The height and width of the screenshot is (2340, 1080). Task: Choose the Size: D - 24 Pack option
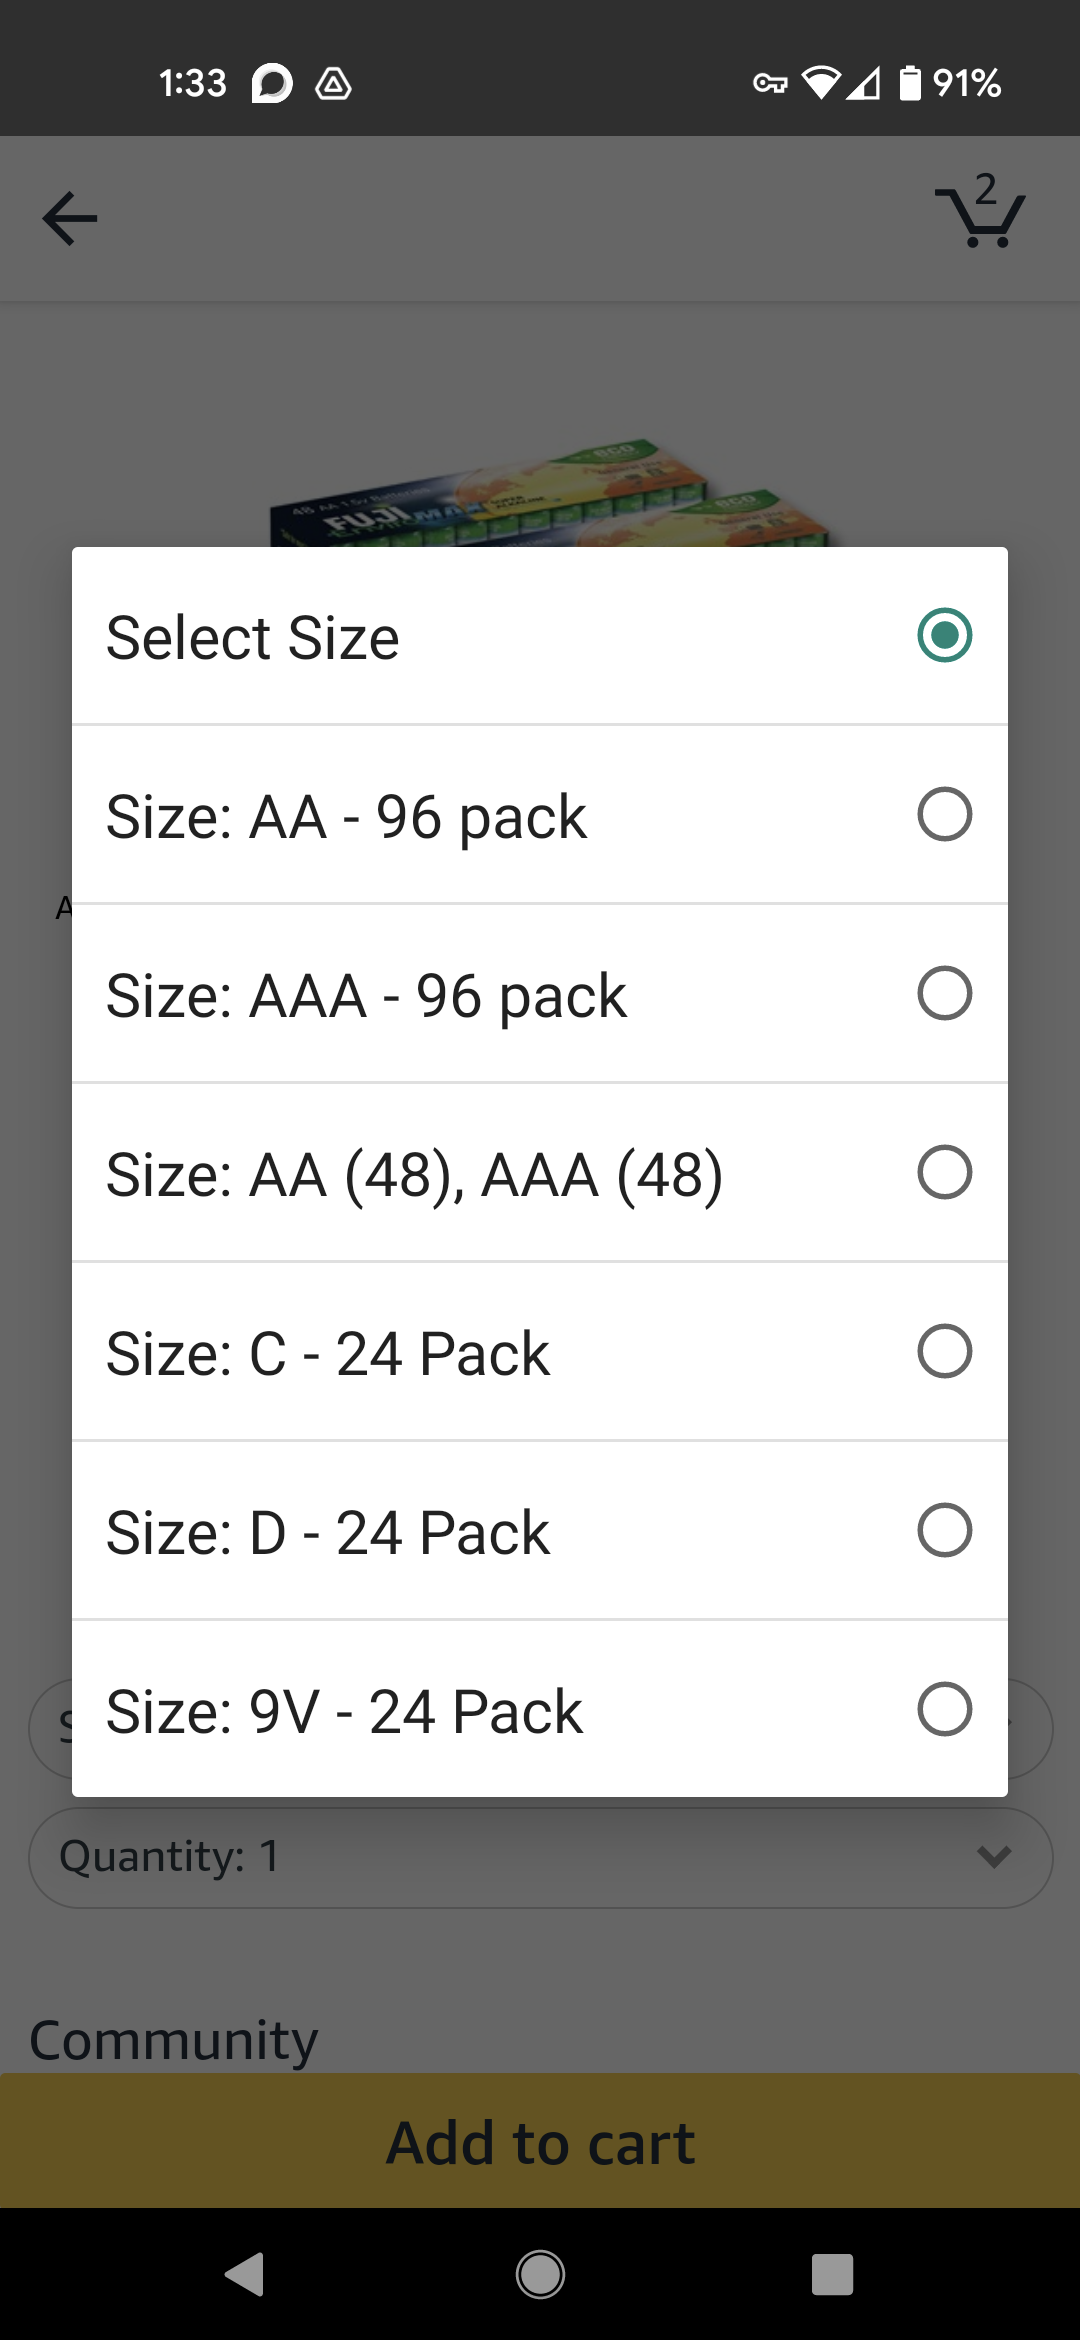540,1531
